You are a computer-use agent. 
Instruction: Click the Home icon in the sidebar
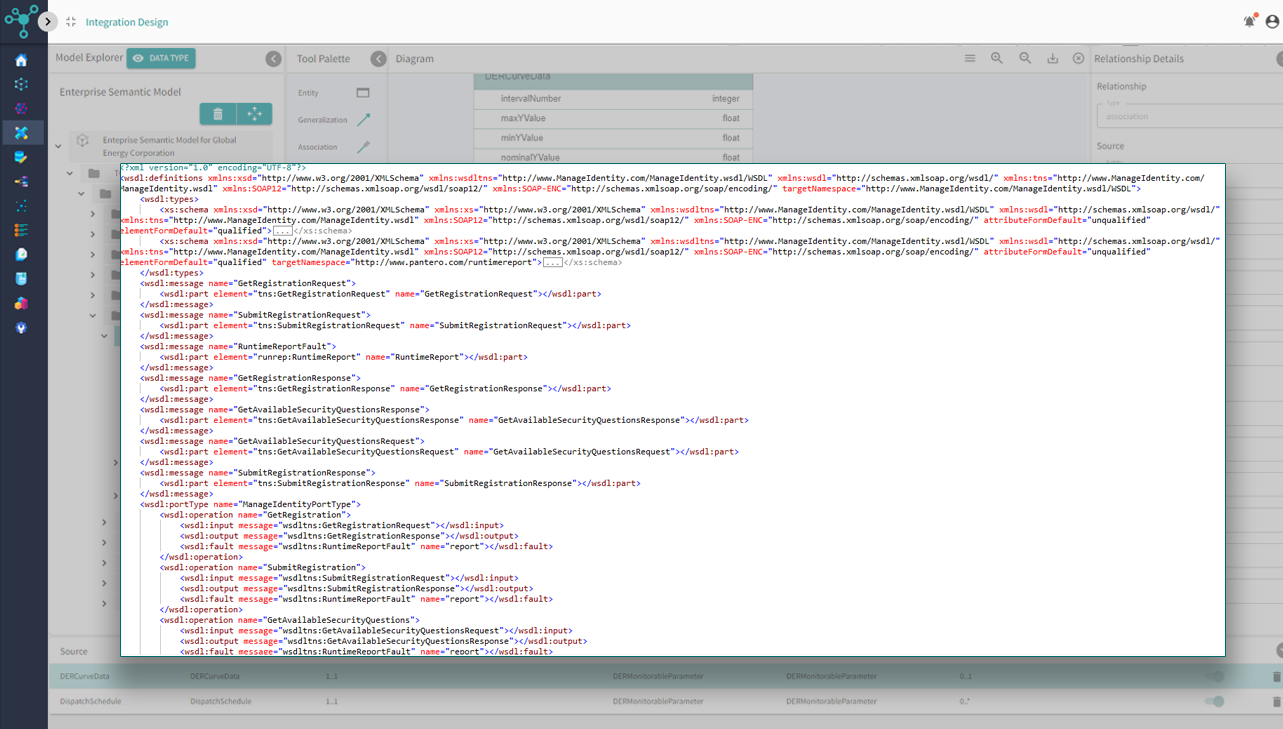[x=21, y=61]
